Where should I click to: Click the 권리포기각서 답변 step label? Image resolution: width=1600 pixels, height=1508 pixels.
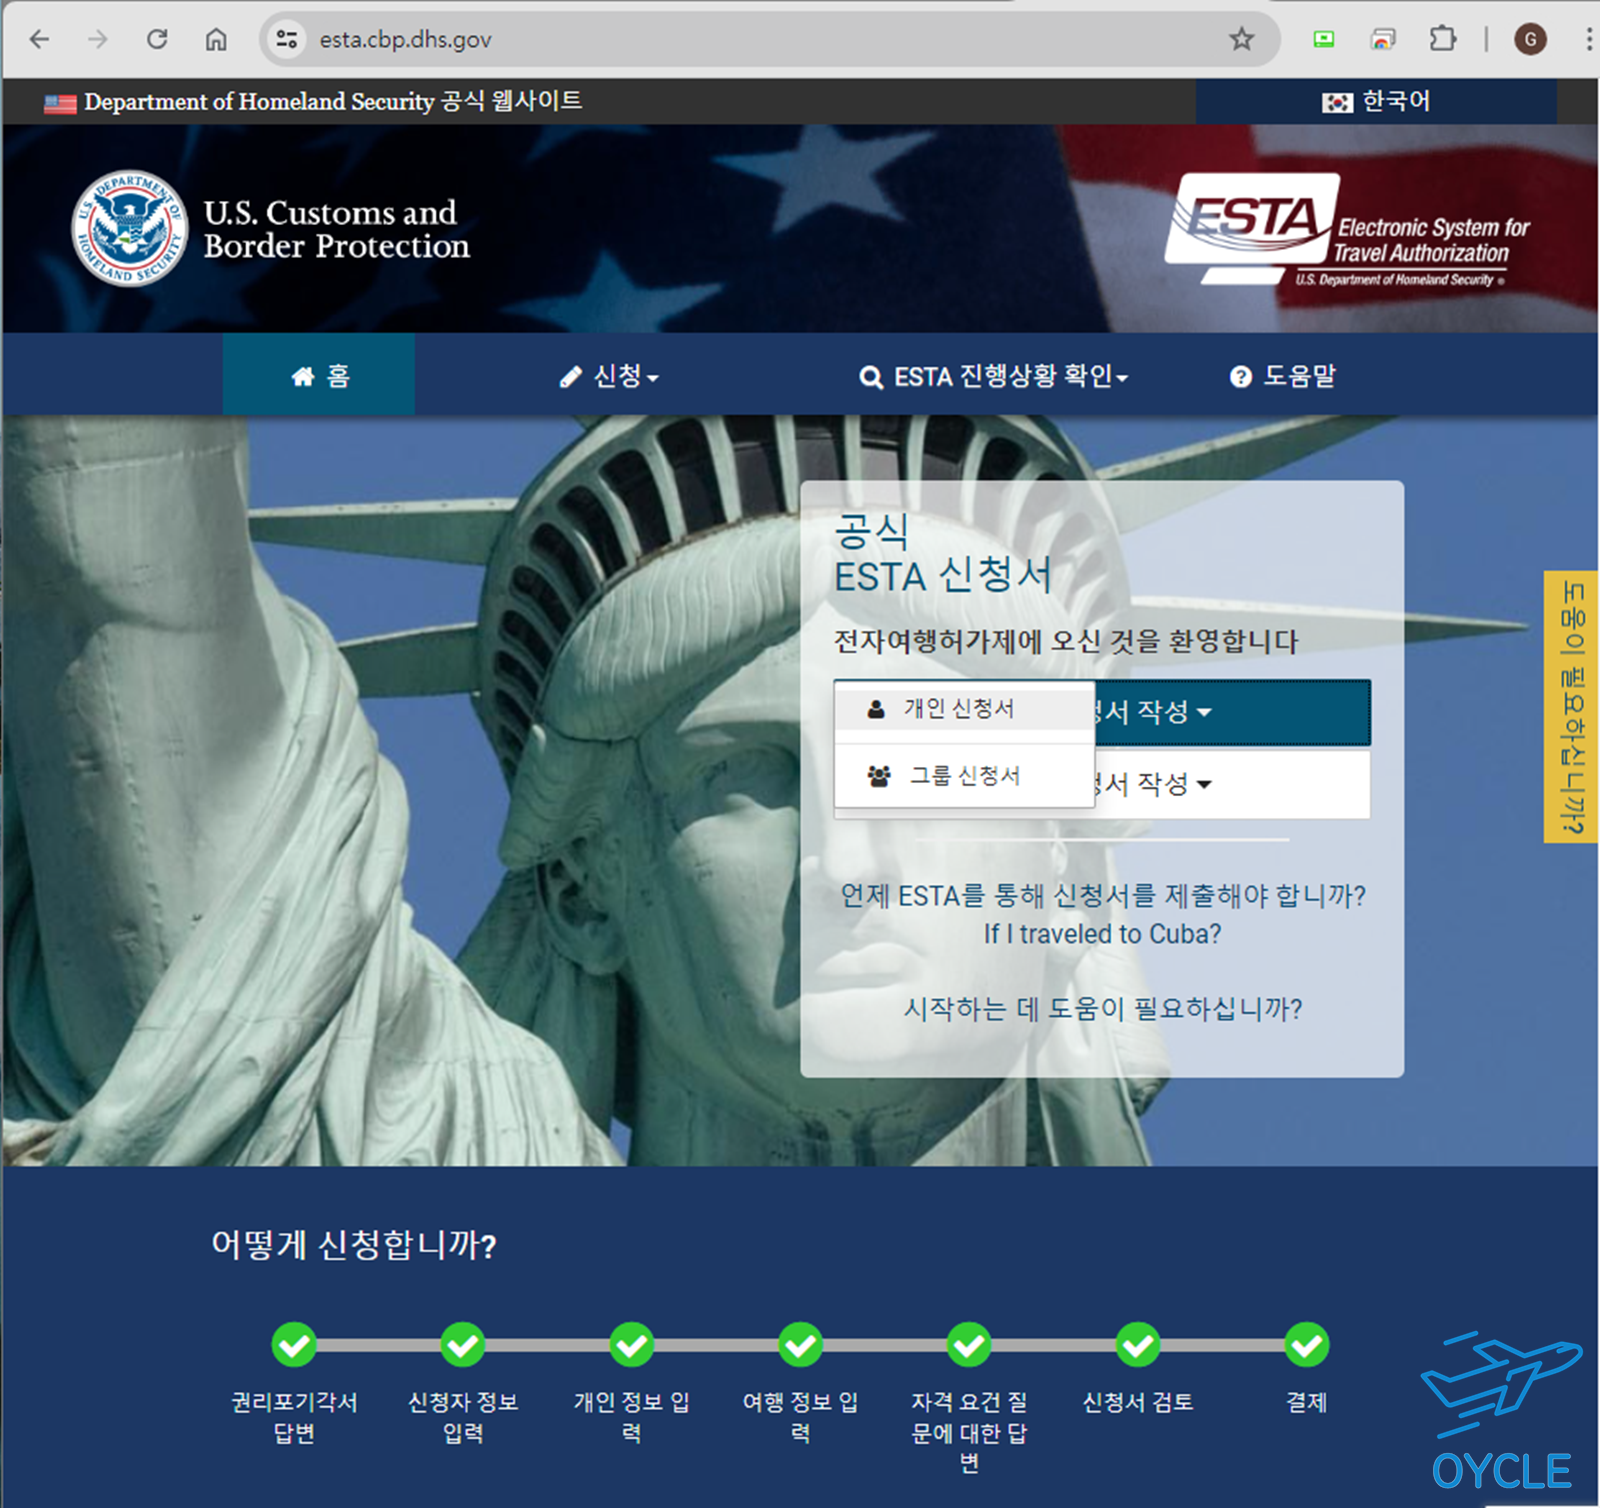tap(294, 1417)
